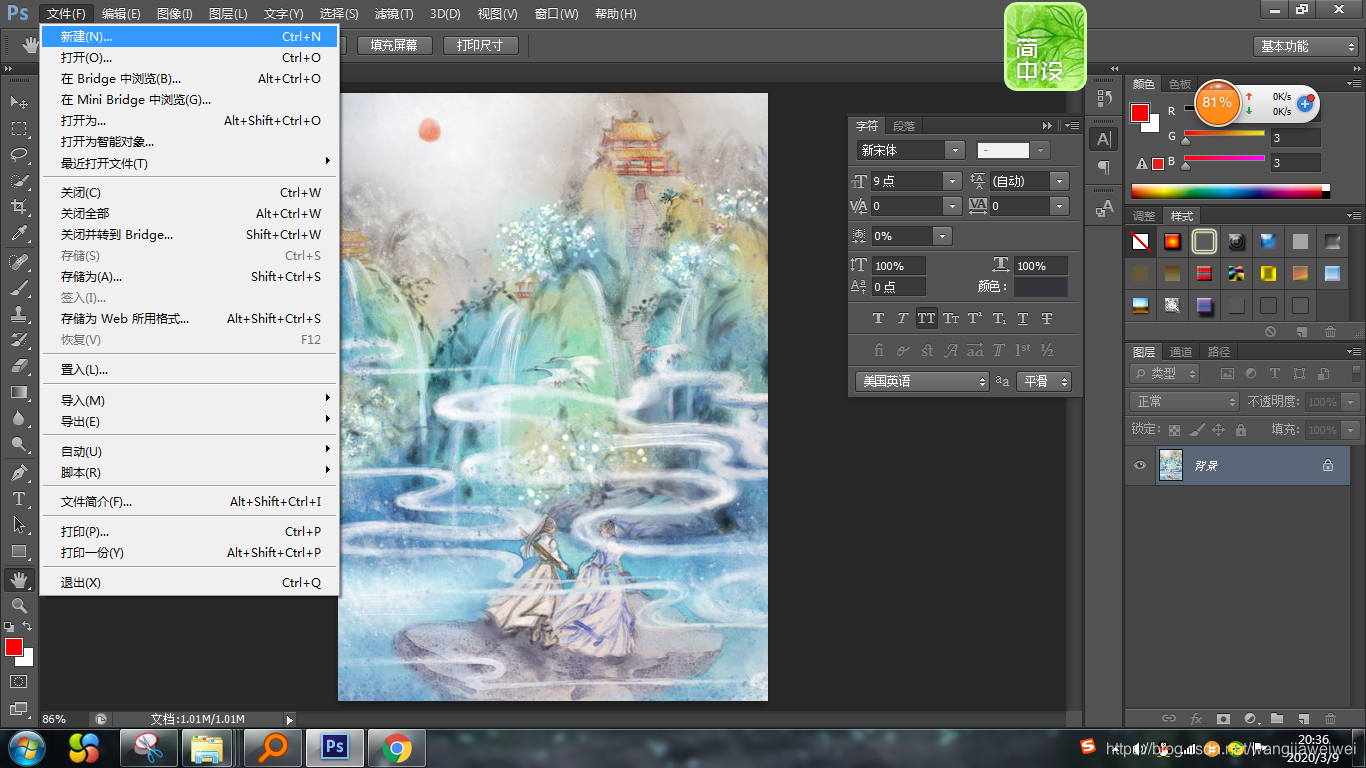Choose 退出(X) in the File menu
Image resolution: width=1366 pixels, height=768 pixels.
click(189, 582)
